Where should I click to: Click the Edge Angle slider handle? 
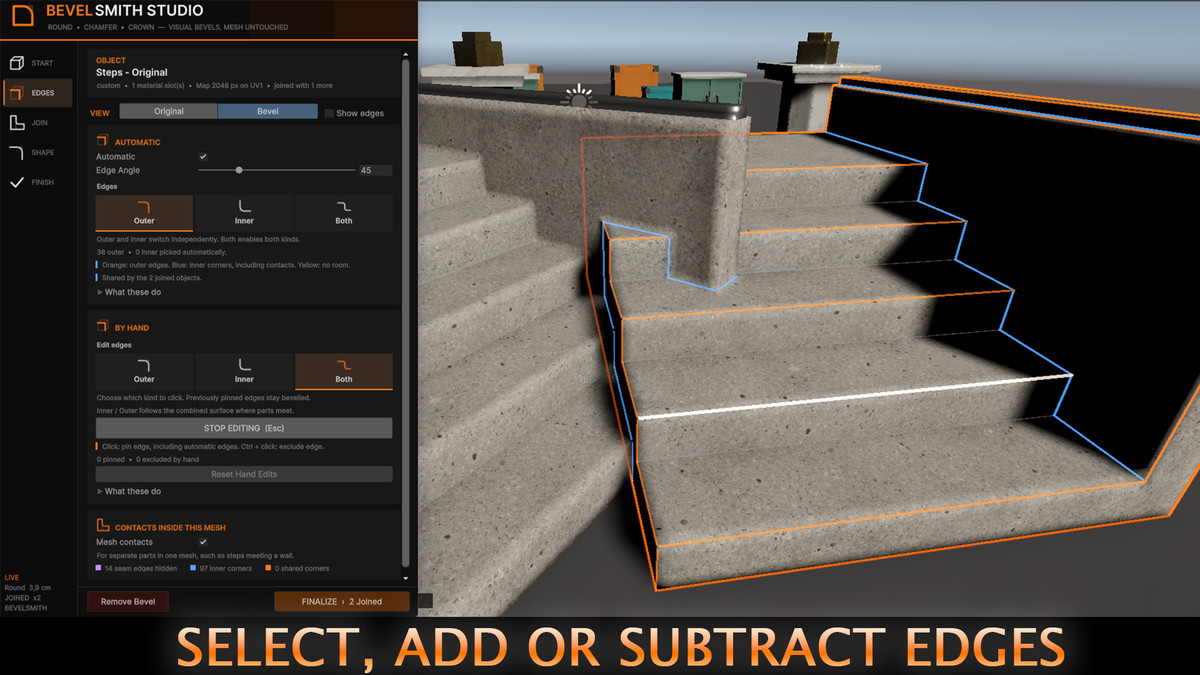(239, 170)
